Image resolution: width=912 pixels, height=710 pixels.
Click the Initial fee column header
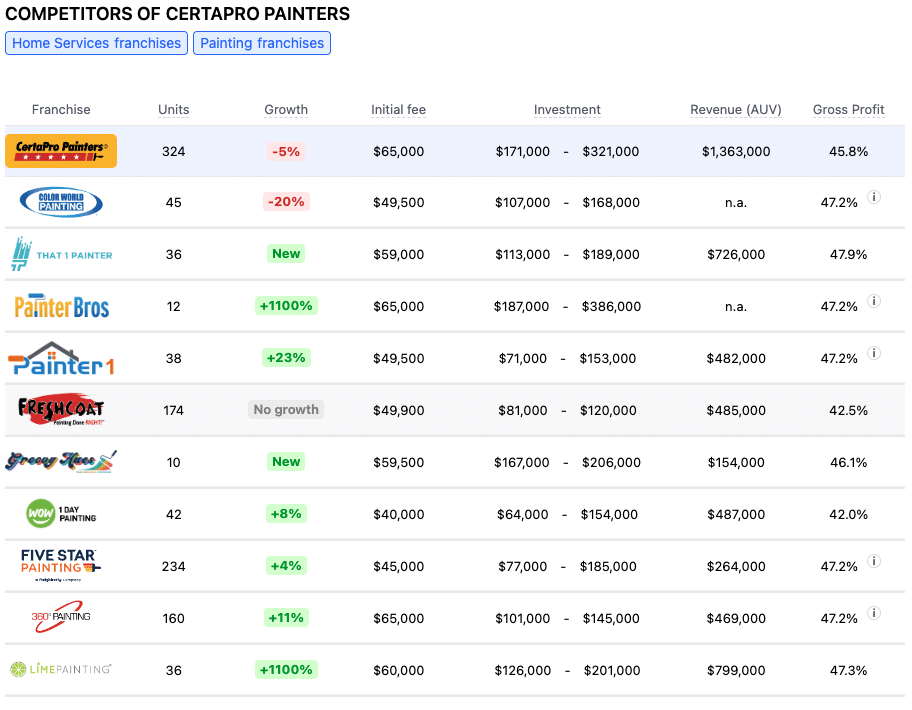tap(398, 110)
